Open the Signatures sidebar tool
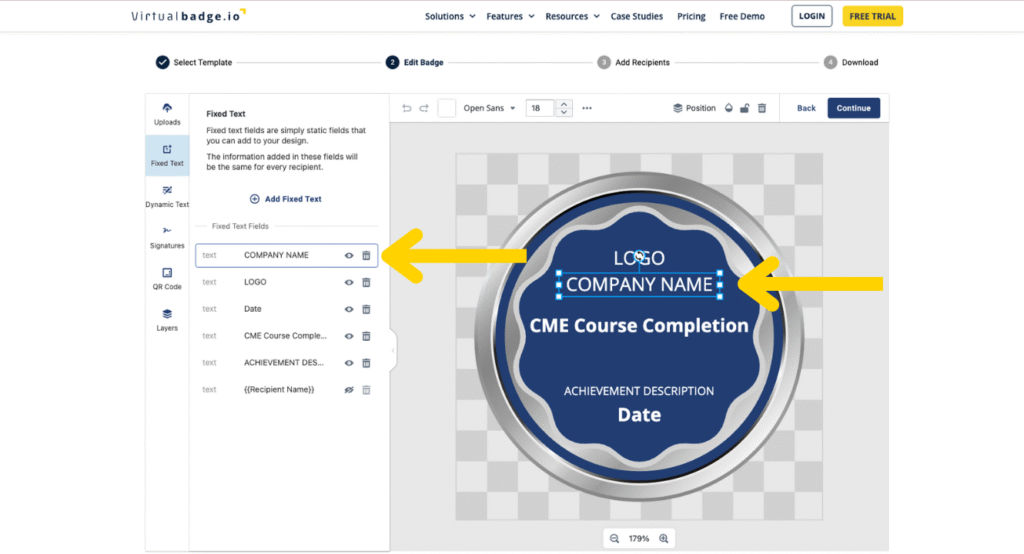Screen dimensions: 1024x554 (167, 236)
